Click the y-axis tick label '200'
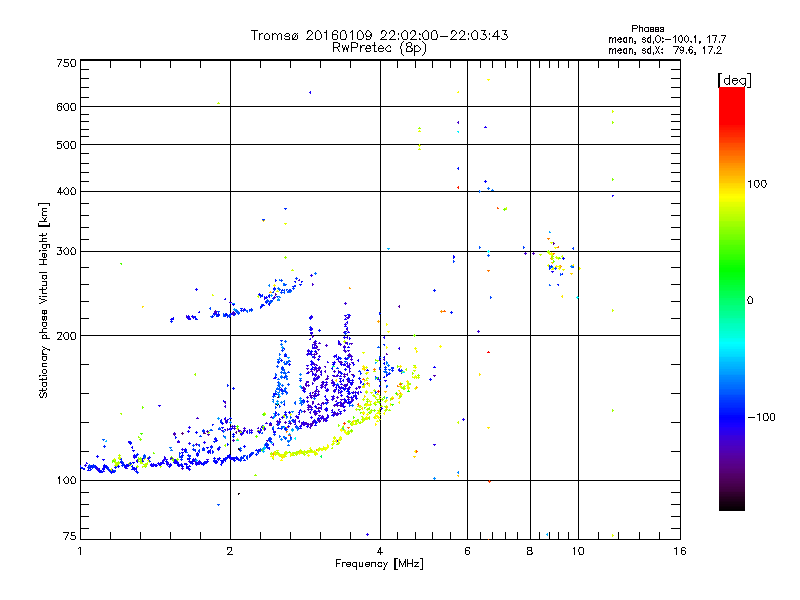 tap(66, 336)
